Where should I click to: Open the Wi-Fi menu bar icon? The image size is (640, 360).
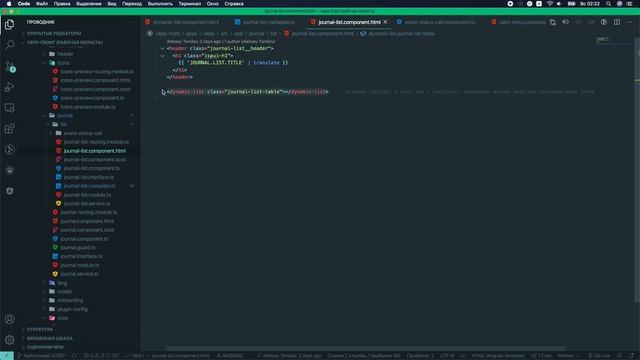(x=550, y=4)
